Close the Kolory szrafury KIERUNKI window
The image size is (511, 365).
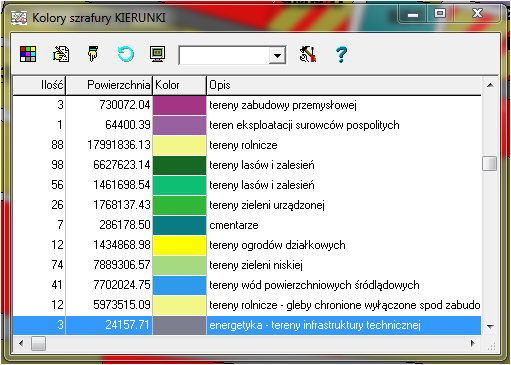pos(477,14)
